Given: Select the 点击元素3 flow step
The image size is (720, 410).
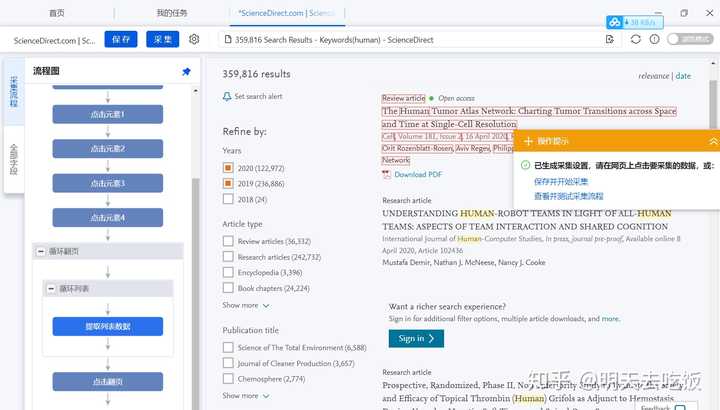Looking at the screenshot, I should click(107, 183).
